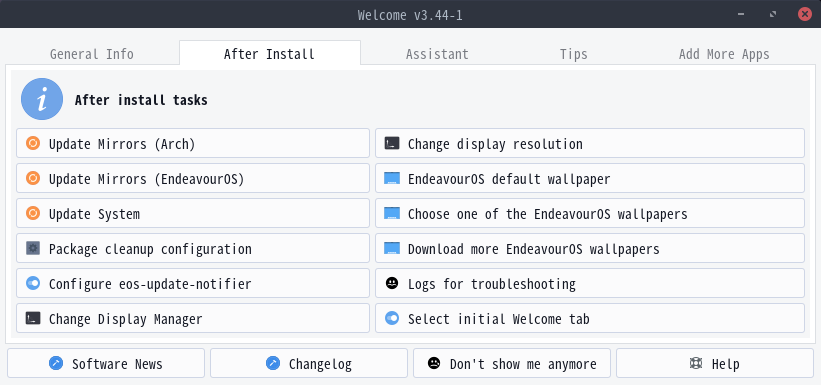Viewport: 821px width, 385px height.
Task: Go to the Add More Apps tab
Action: [x=724, y=54]
